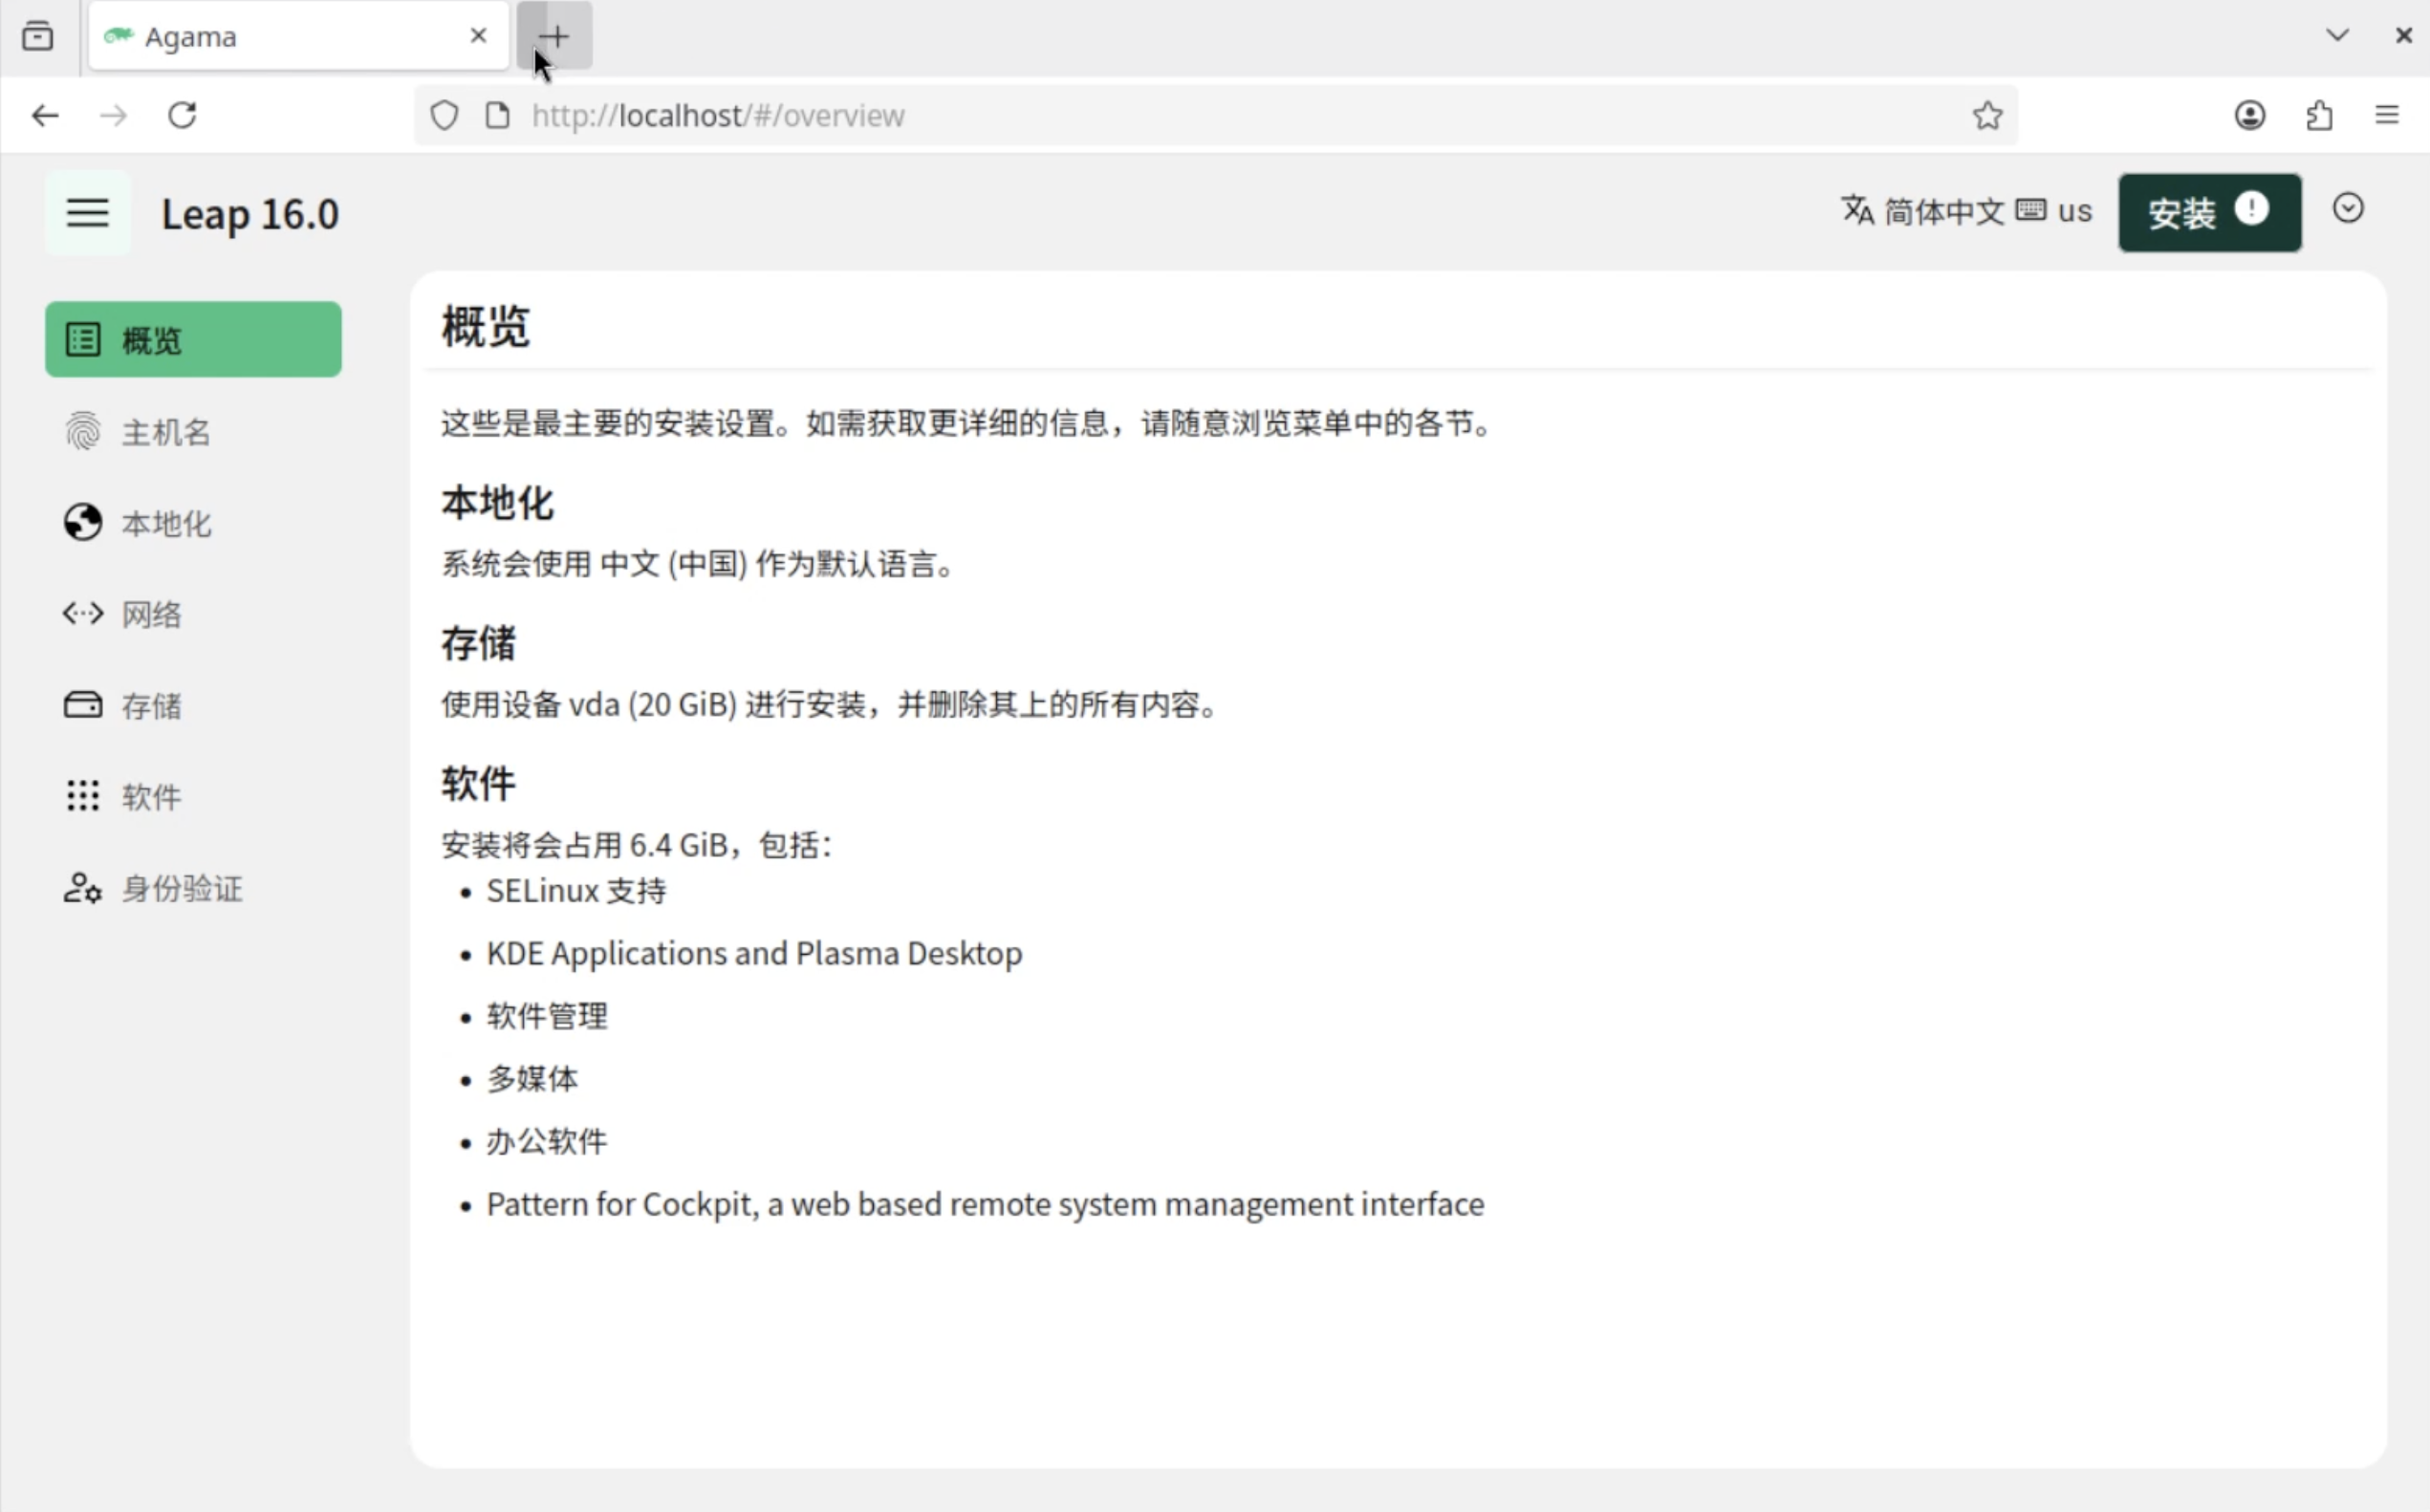The image size is (2430, 1512).
Task: Select the 概览 overview menu item
Action: (192, 340)
